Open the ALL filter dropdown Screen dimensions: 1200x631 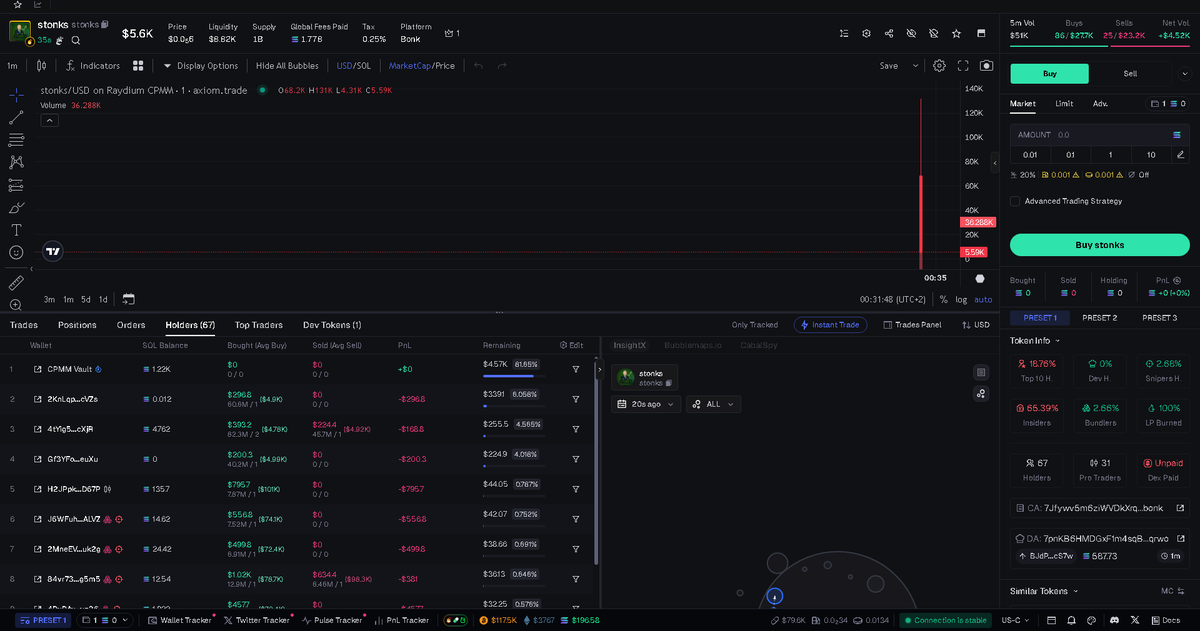click(713, 404)
